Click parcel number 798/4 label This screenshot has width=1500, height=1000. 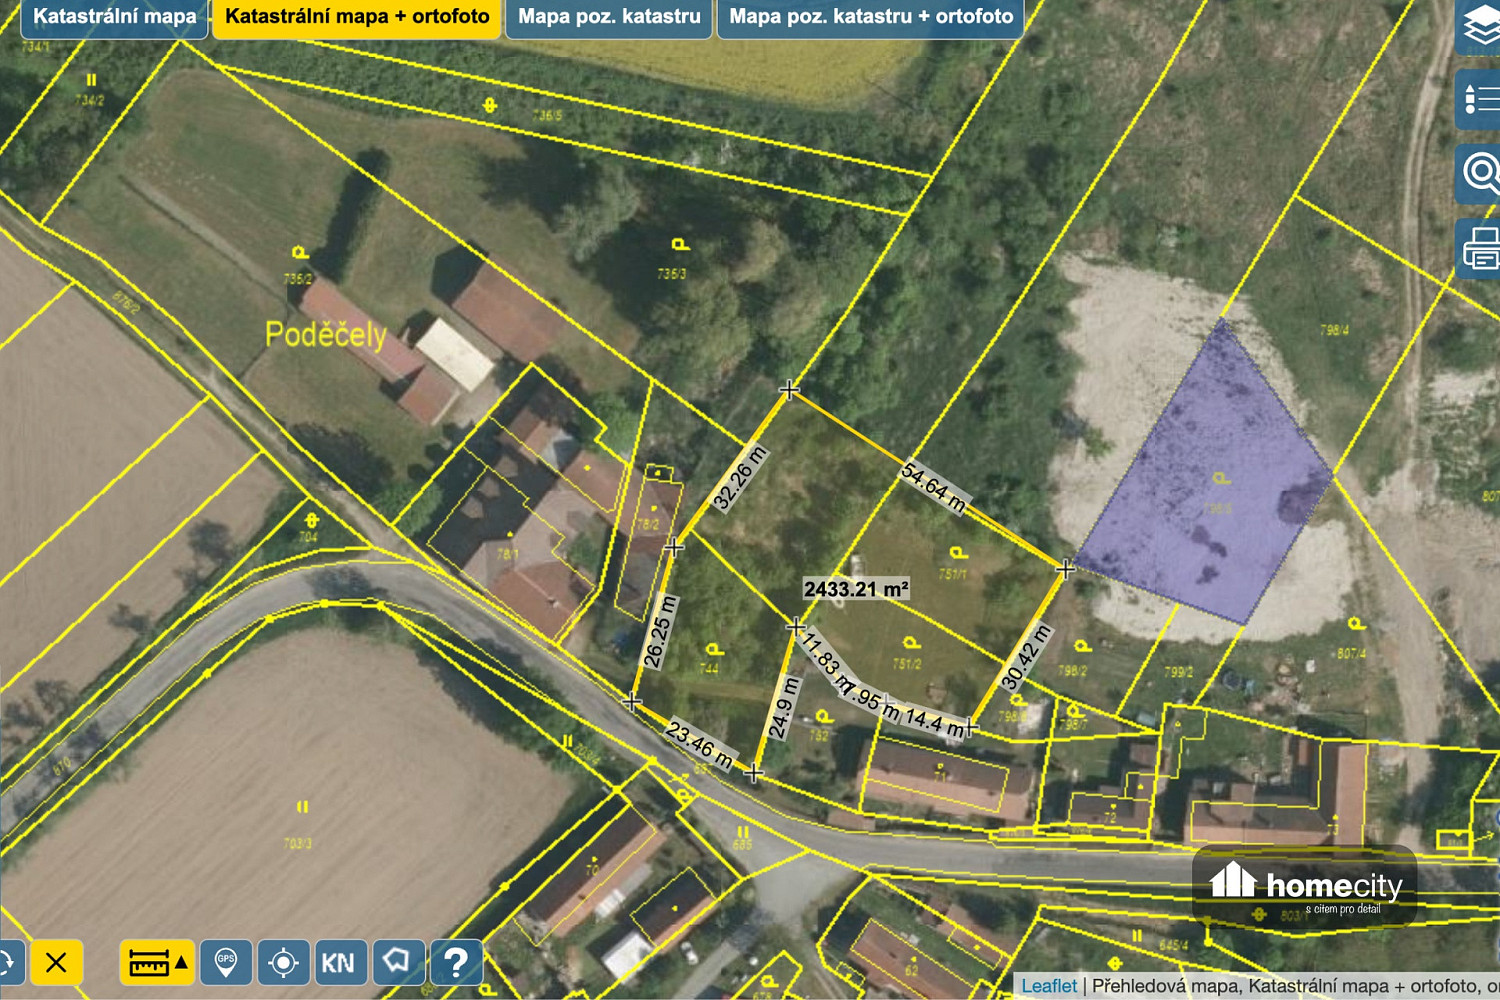(x=1334, y=329)
